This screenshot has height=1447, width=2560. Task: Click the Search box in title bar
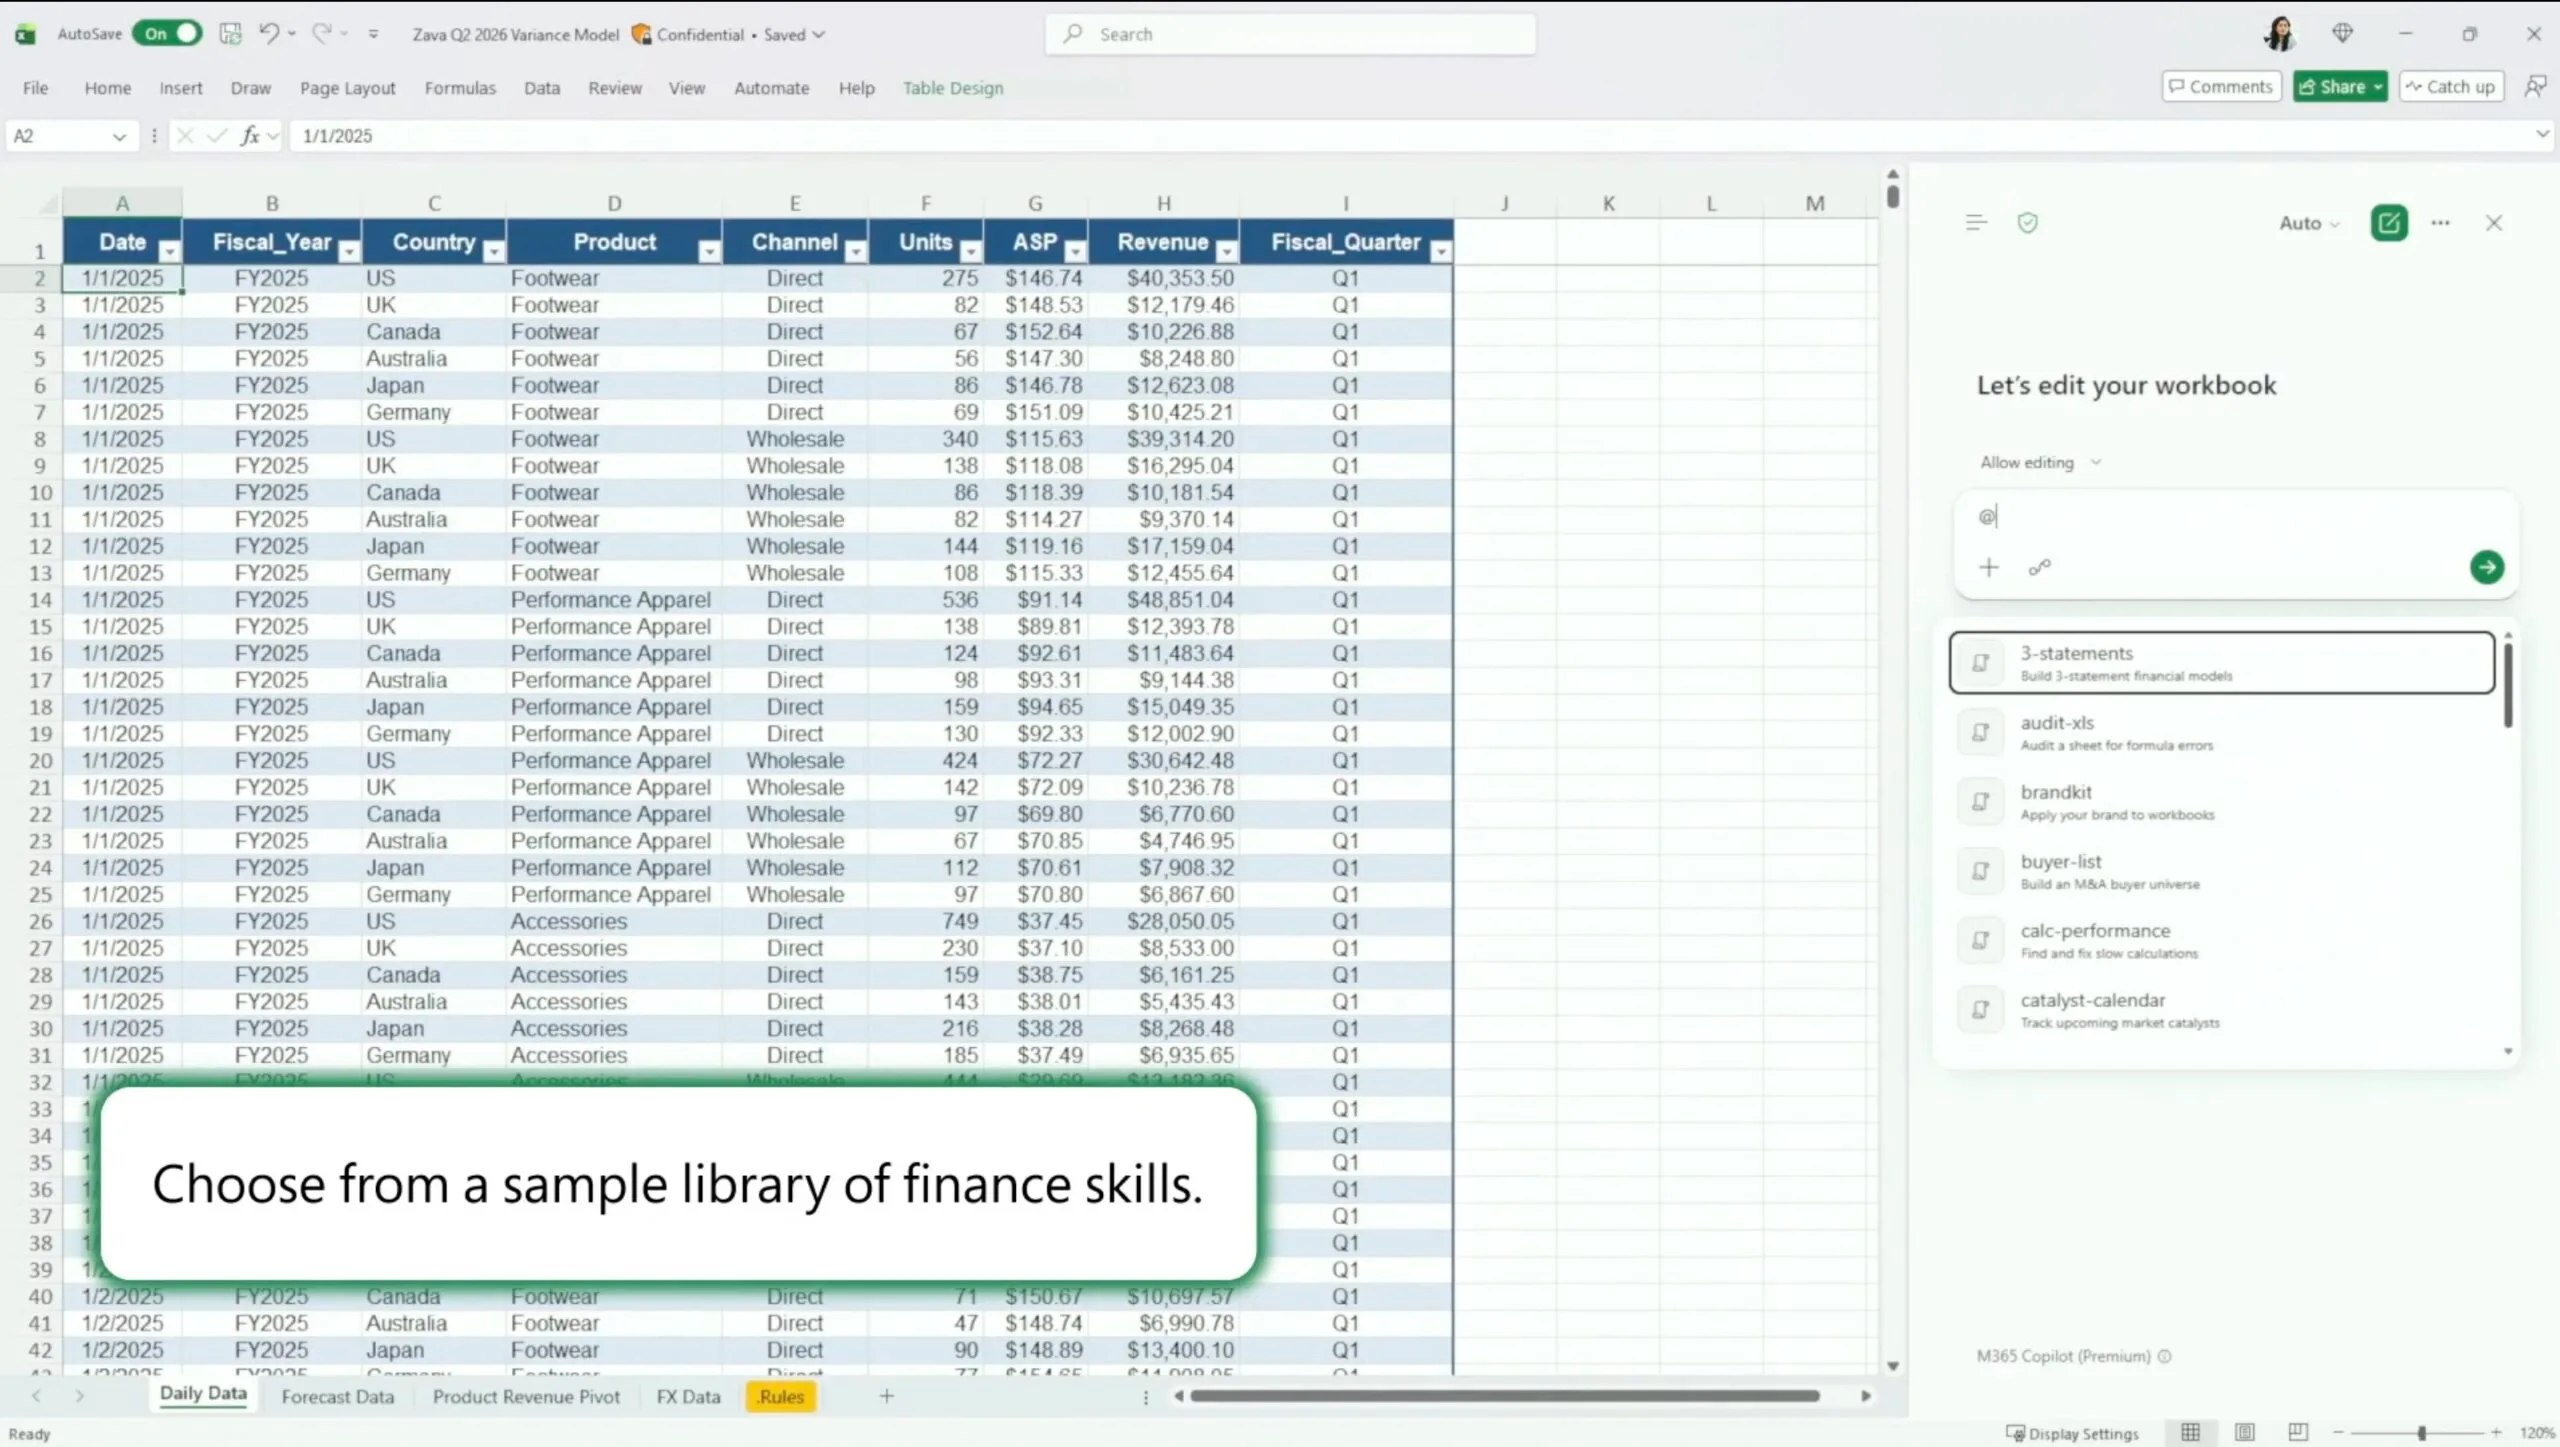(x=1290, y=34)
